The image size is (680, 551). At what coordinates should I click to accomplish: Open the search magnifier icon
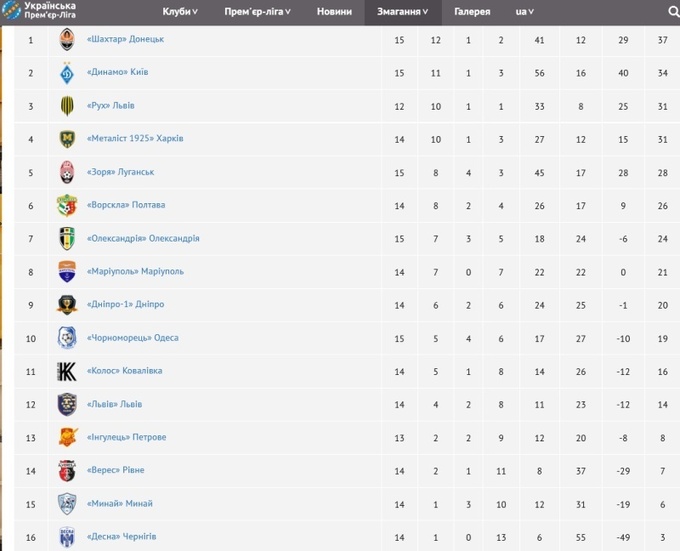(672, 12)
